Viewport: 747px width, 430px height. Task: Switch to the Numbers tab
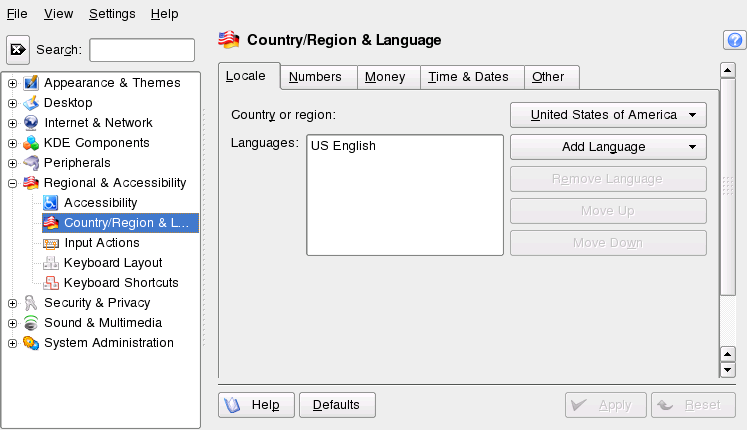click(315, 77)
